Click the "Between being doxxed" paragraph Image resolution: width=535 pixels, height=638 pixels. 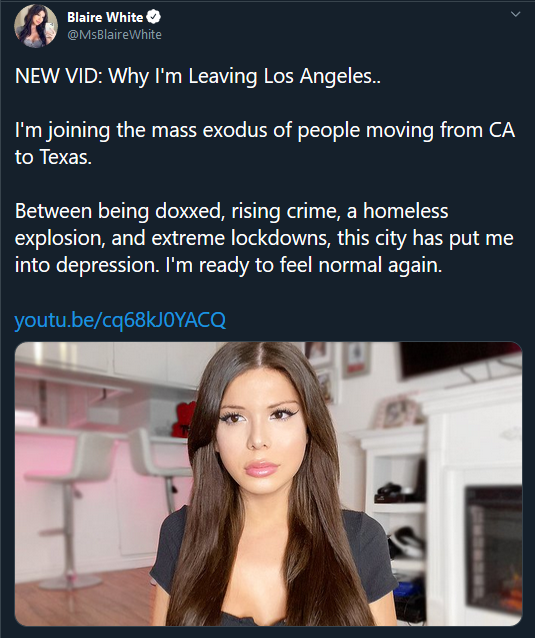click(264, 238)
